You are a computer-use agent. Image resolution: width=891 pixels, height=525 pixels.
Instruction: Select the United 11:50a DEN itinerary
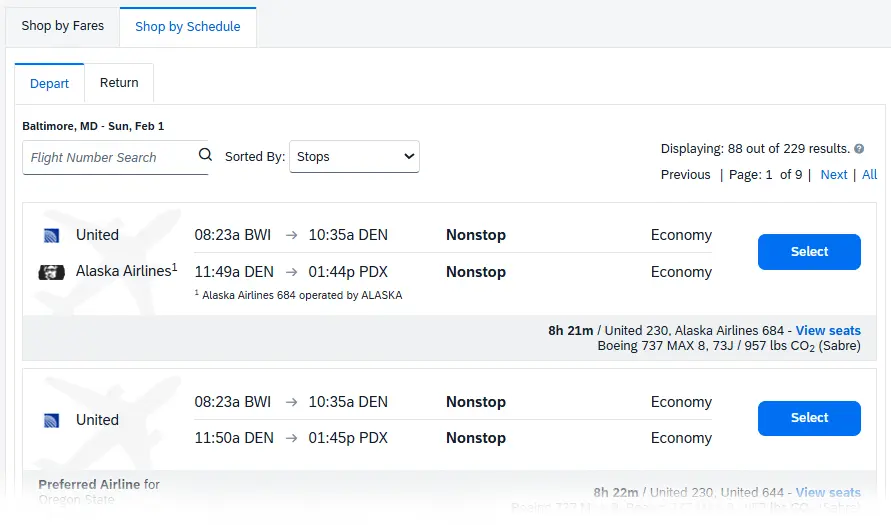point(809,418)
